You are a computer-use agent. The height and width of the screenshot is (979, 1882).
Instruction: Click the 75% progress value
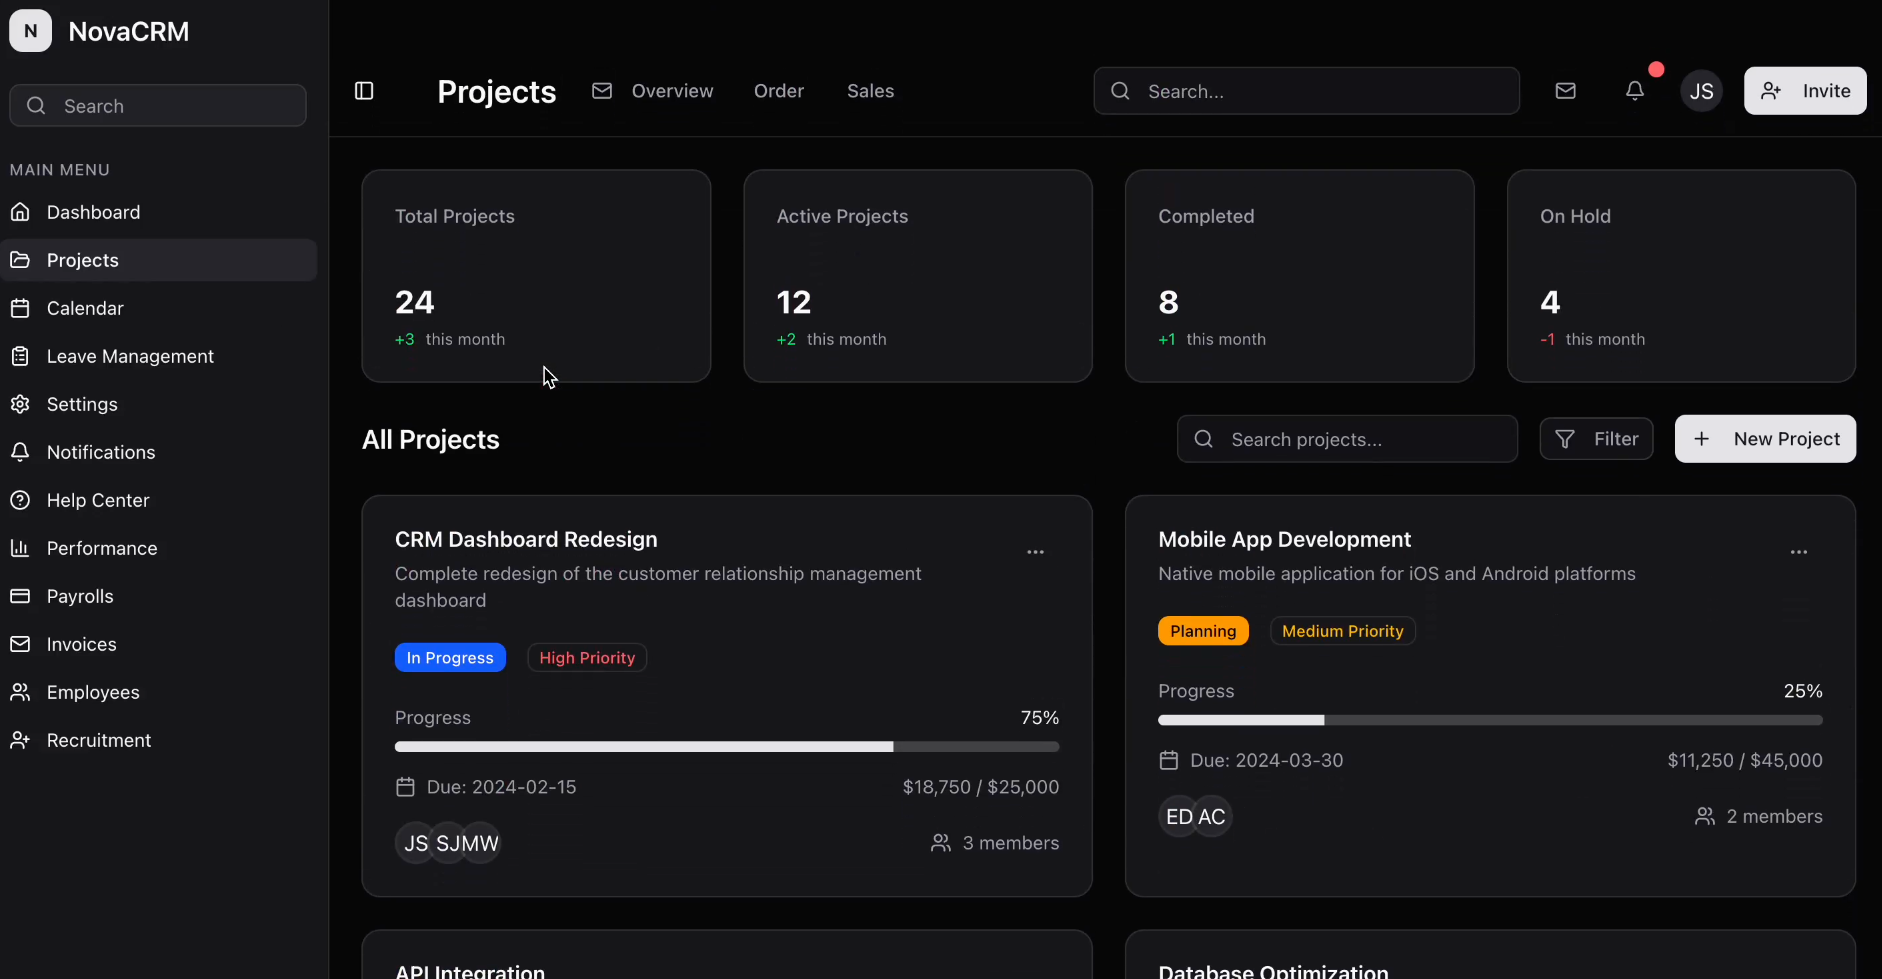(1040, 718)
